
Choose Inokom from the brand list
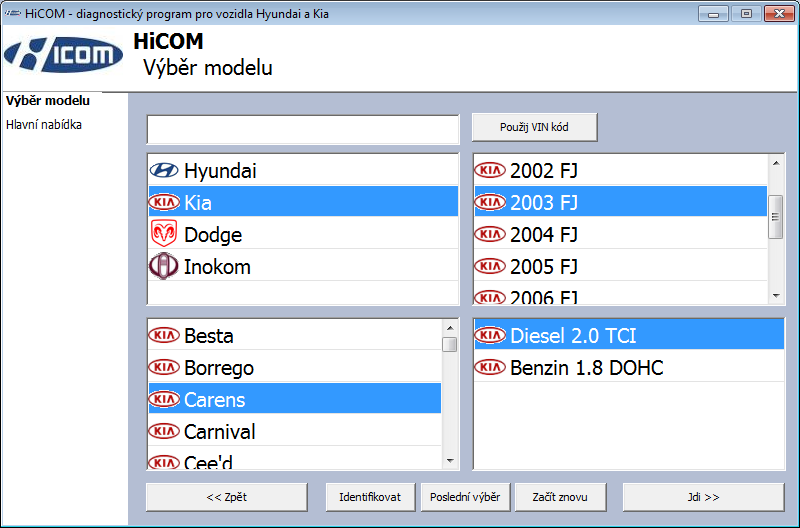pos(303,266)
